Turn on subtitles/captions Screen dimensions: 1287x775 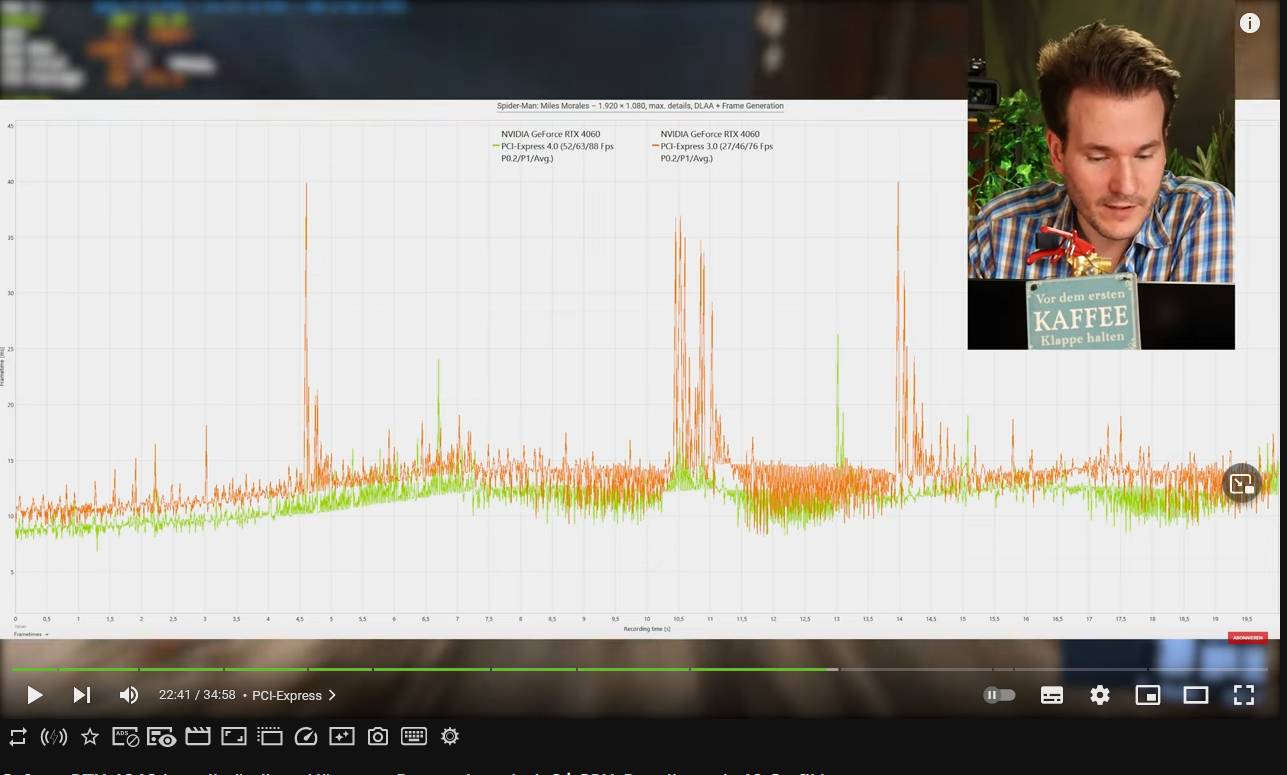pos(1052,695)
